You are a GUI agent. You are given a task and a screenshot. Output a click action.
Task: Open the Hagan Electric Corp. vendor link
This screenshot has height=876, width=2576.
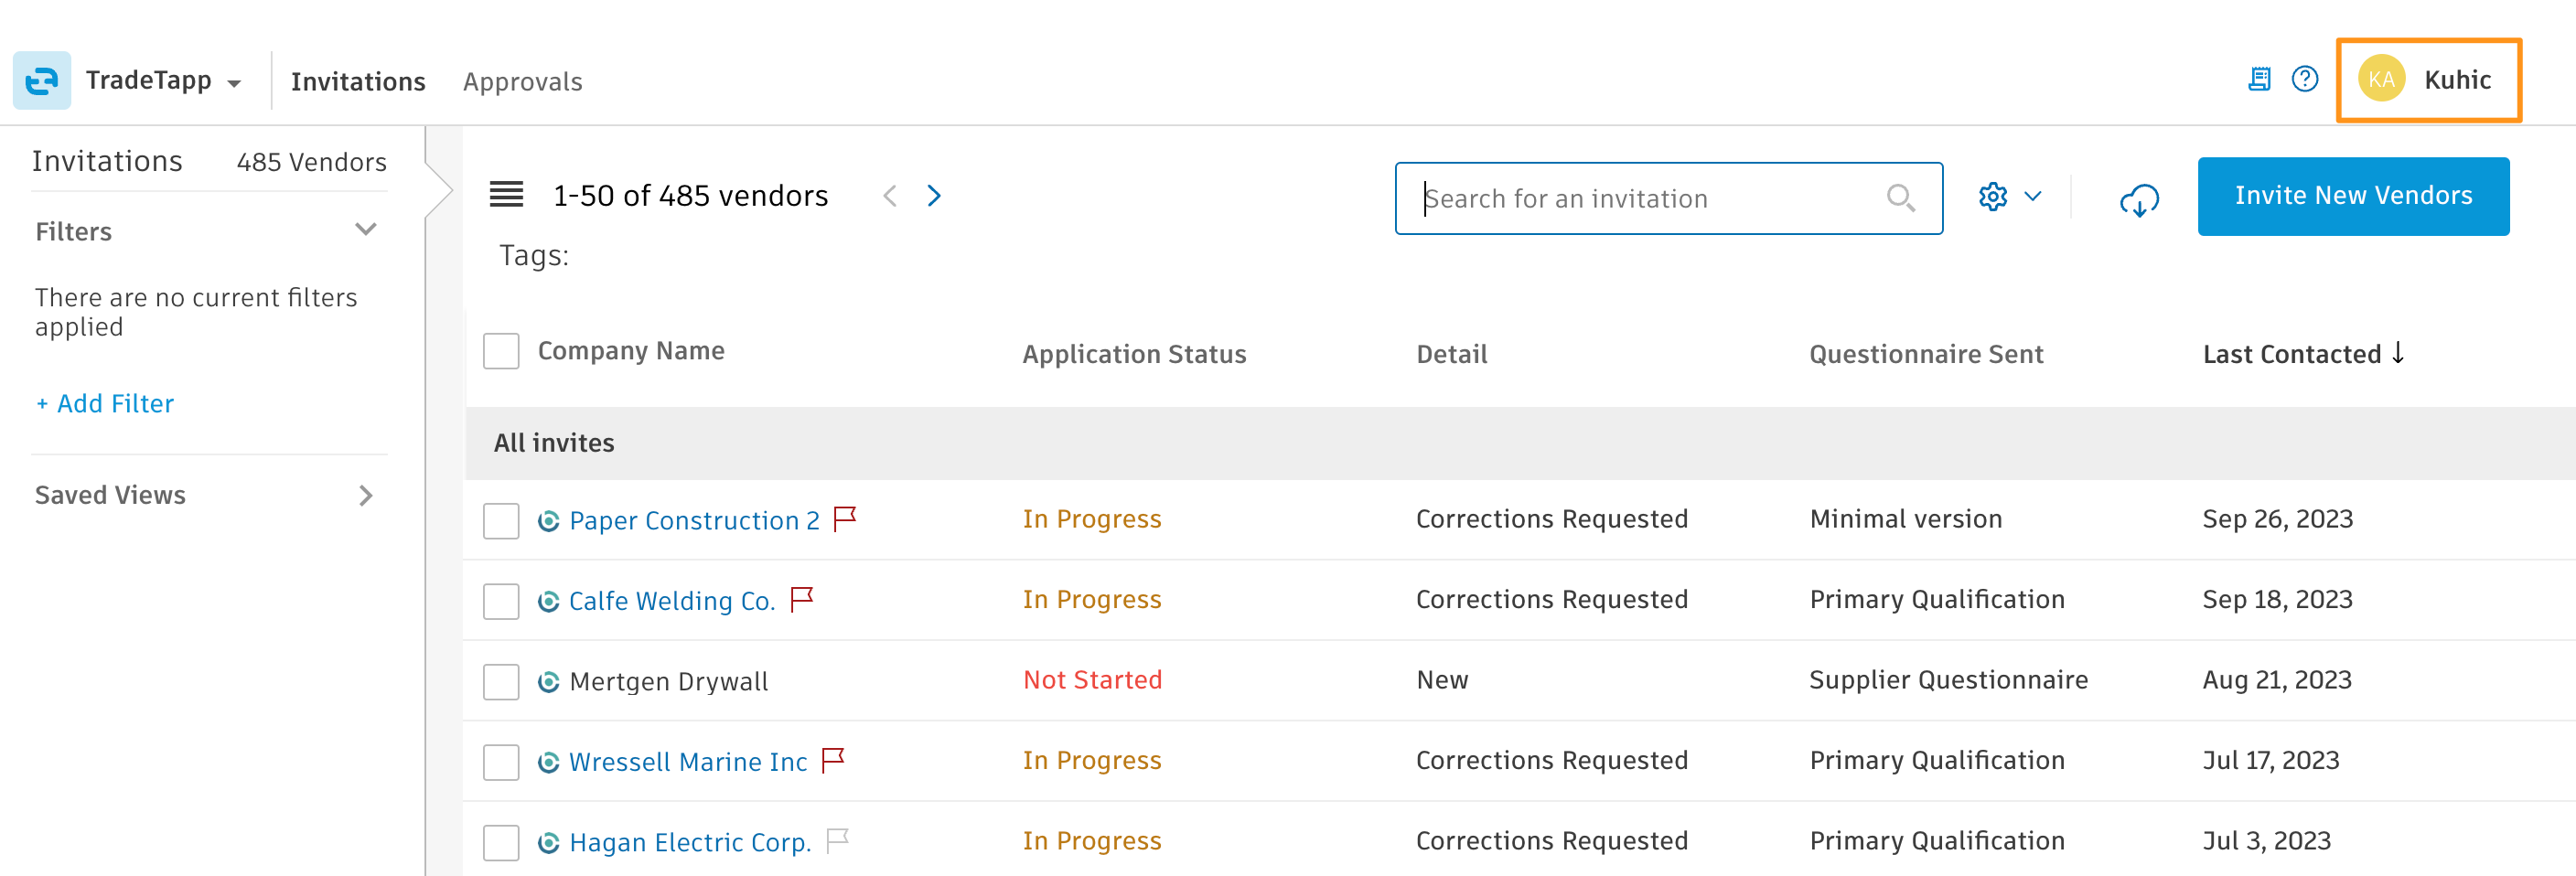click(690, 843)
